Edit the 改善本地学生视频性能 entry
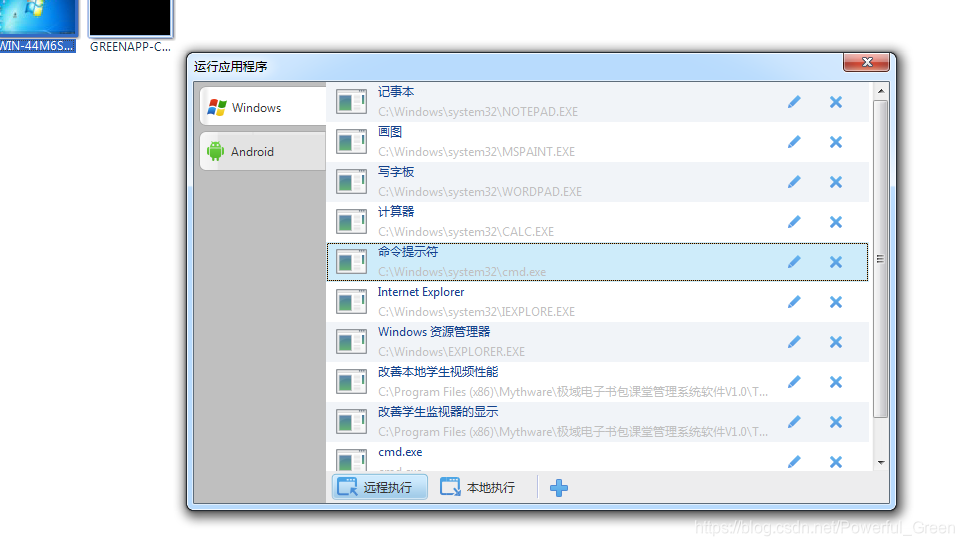Image resolution: width=964 pixels, height=546 pixels. 794,382
